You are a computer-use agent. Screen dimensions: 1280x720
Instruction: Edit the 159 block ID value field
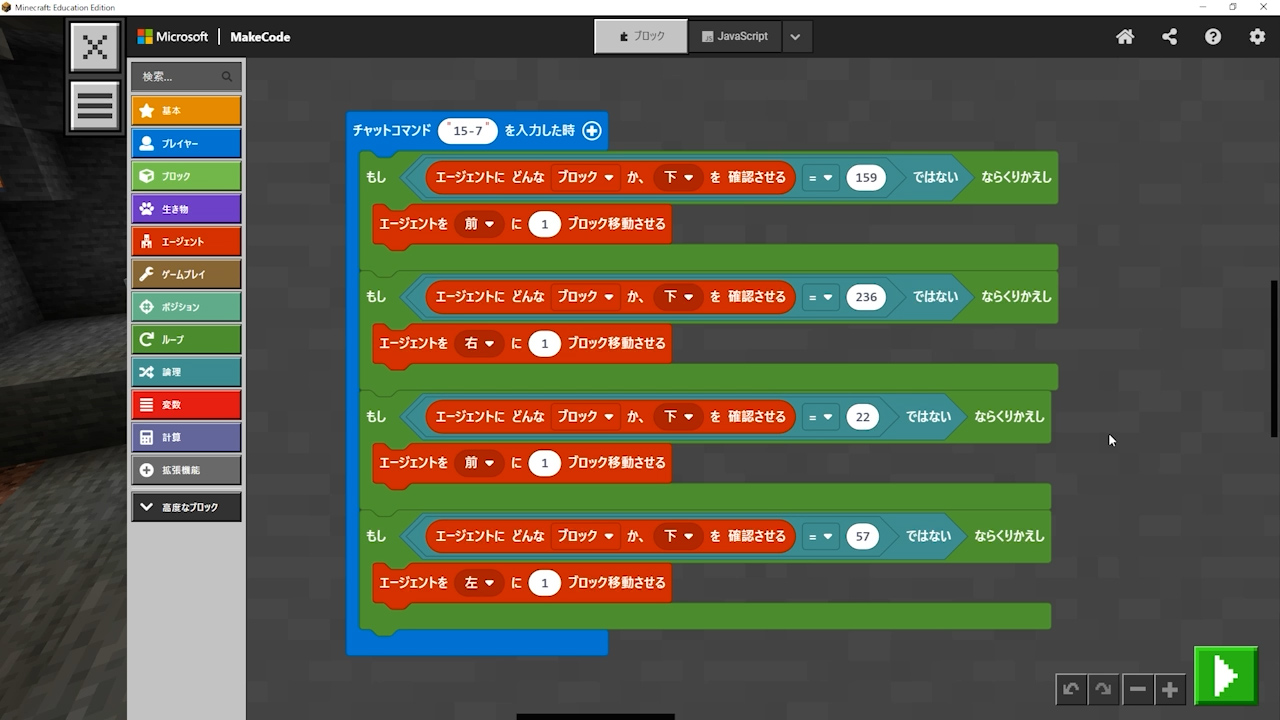pos(866,178)
